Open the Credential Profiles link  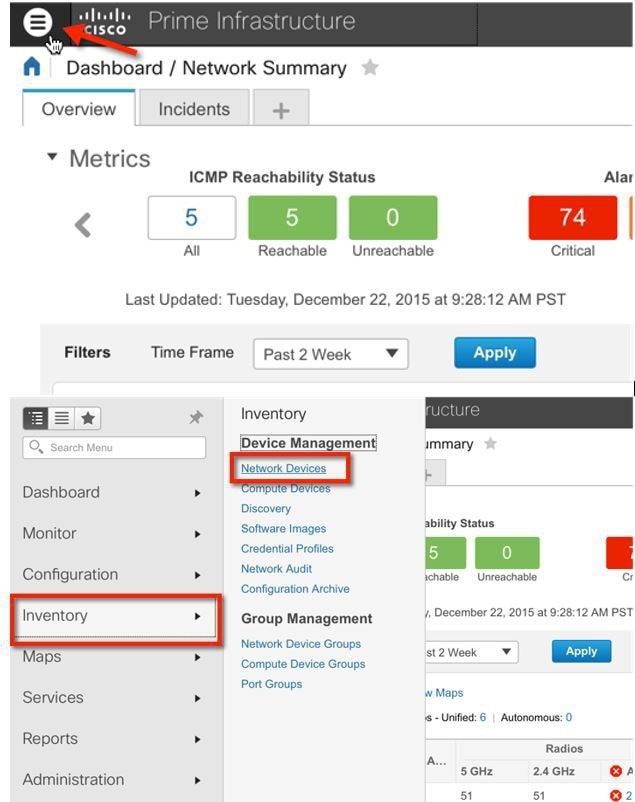coord(287,548)
